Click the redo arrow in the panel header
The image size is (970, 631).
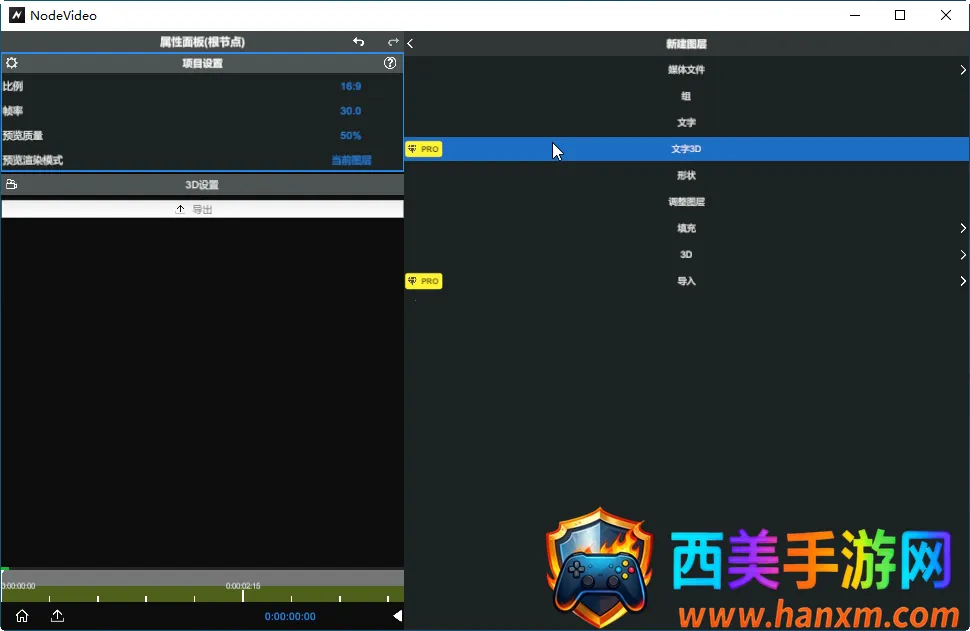click(393, 42)
